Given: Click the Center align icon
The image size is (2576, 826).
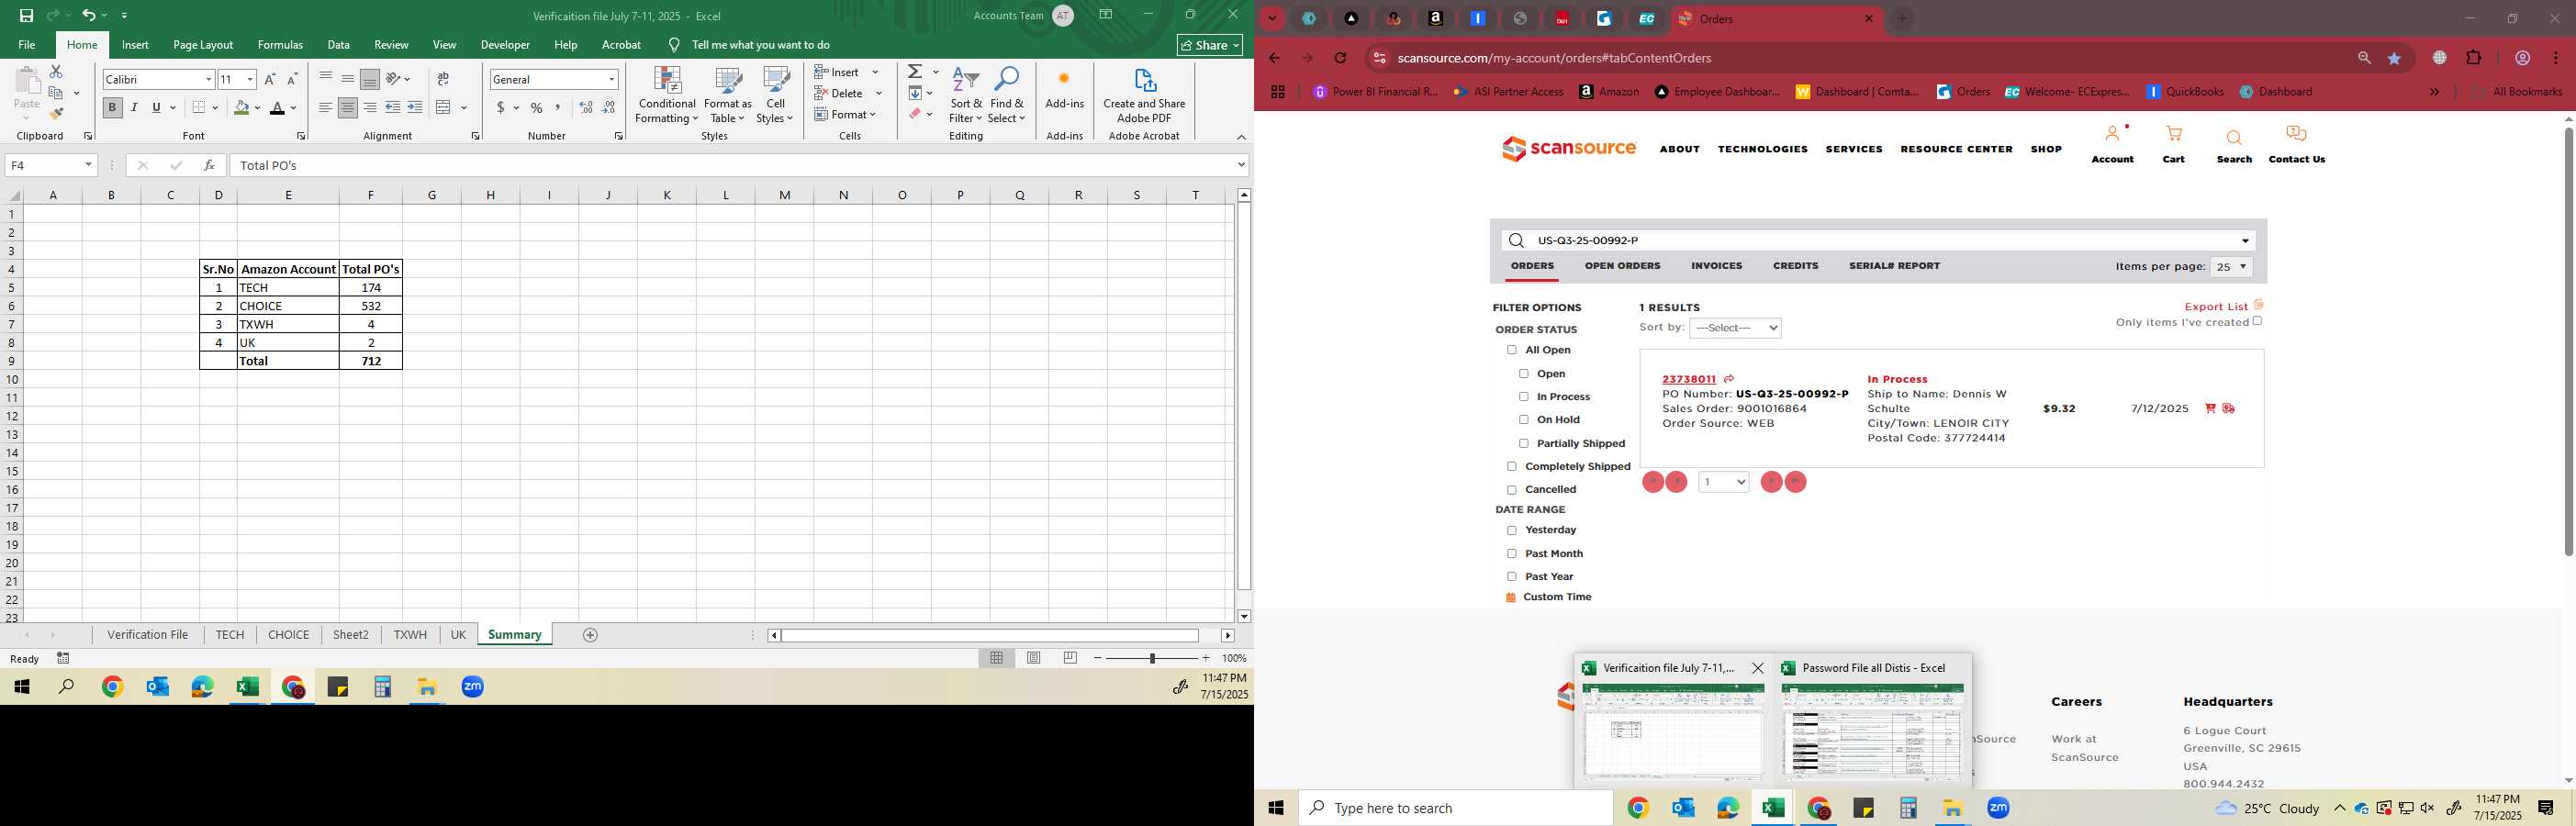Looking at the screenshot, I should pos(347,107).
